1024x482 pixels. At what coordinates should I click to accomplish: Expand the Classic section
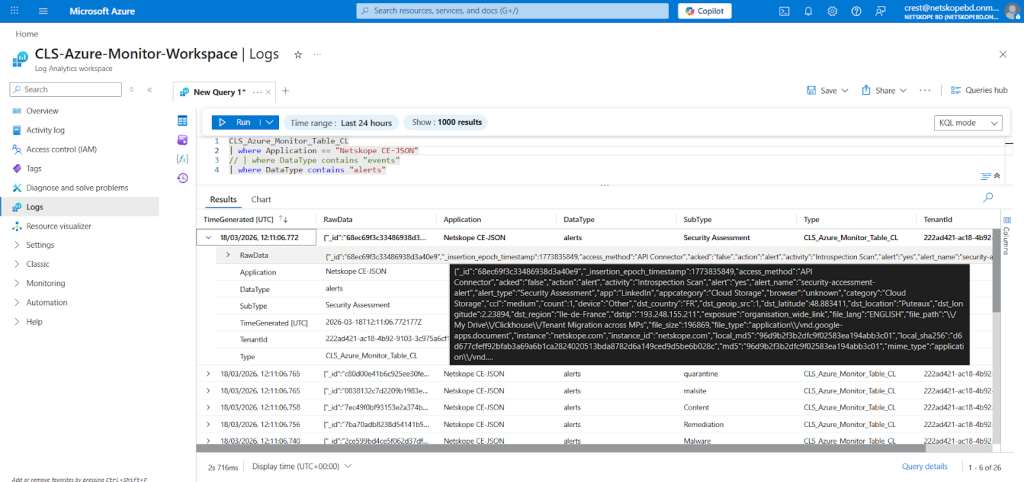(38, 264)
